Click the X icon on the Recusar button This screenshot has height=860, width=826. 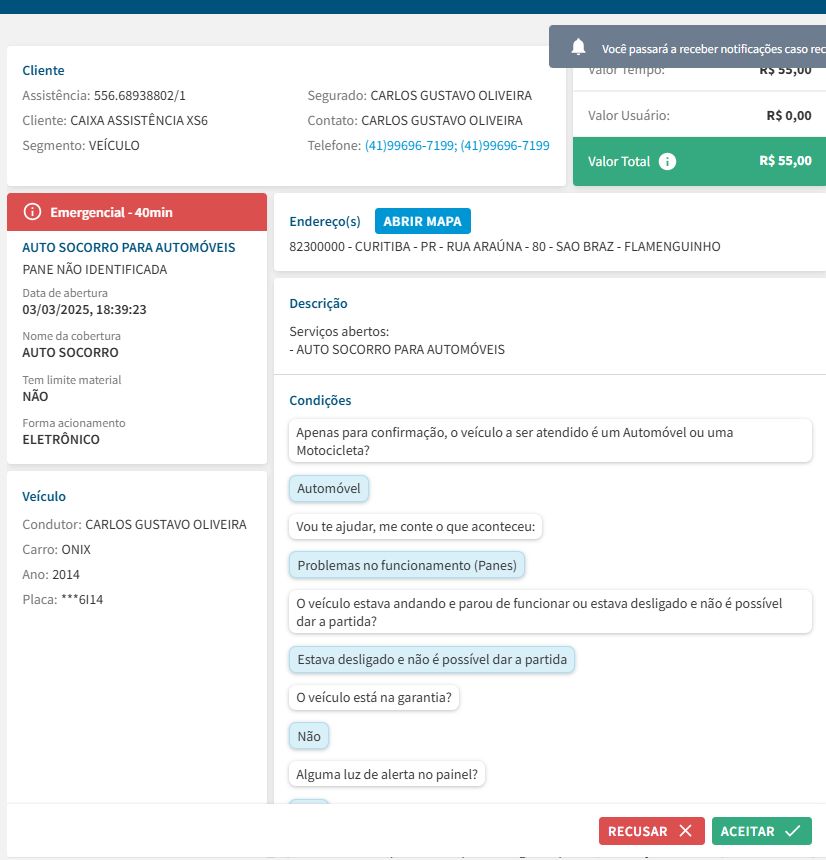tap(685, 831)
